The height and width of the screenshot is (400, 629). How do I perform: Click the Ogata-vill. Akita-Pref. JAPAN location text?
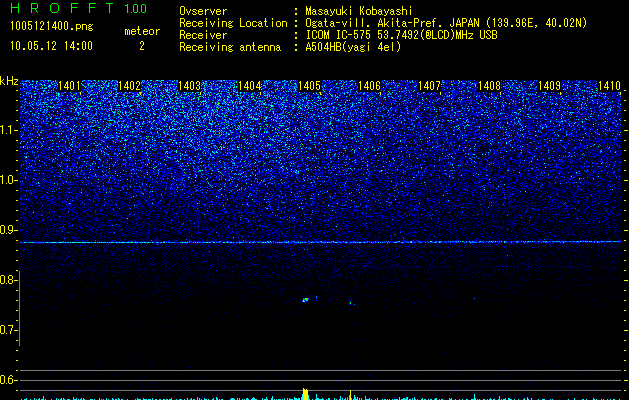click(446, 23)
